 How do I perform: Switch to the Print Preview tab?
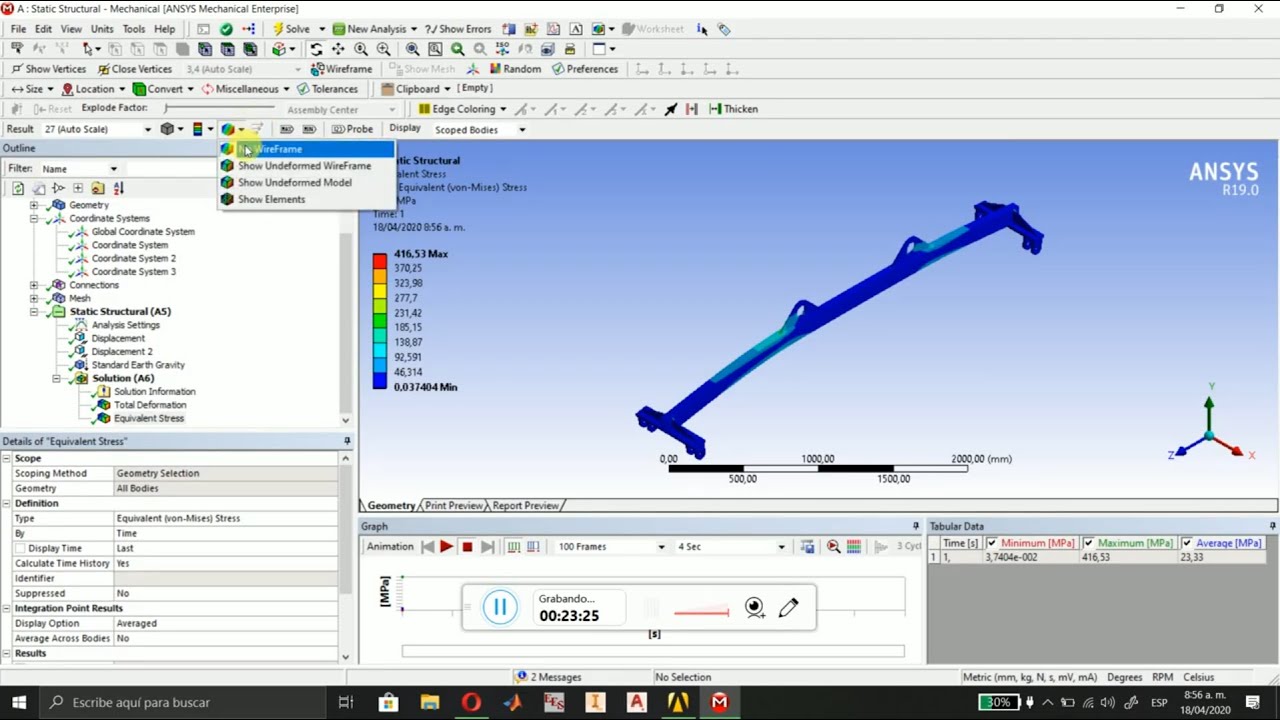click(x=453, y=506)
